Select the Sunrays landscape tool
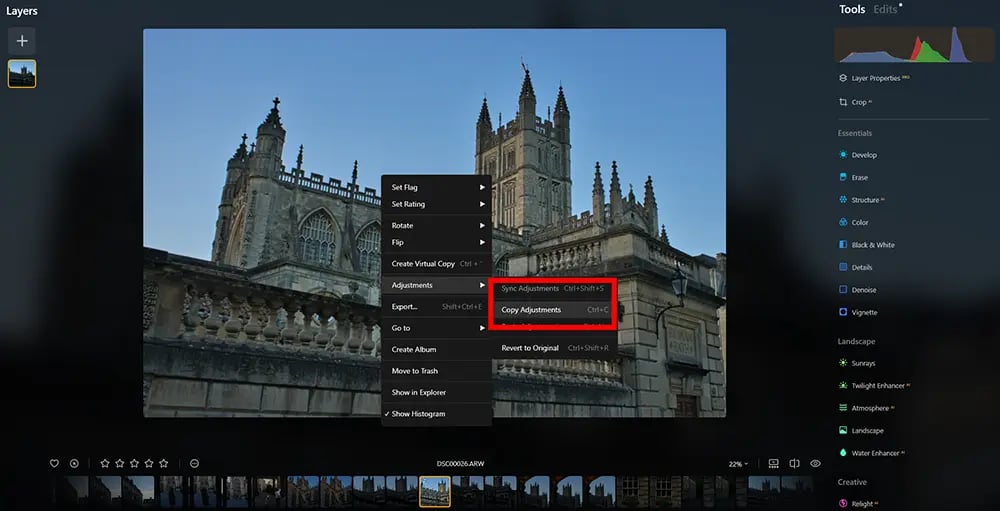This screenshot has width=1000, height=511. [857, 363]
